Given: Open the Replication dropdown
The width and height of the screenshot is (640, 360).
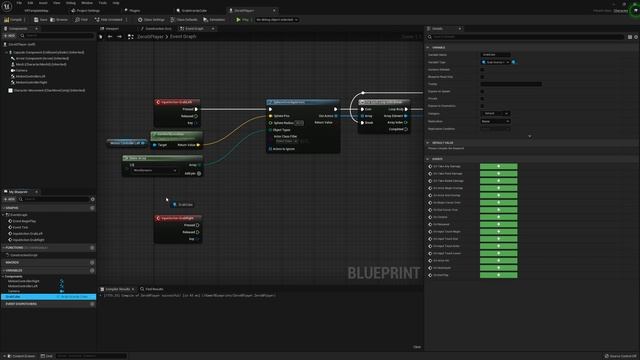Looking at the screenshot, I should (x=496, y=121).
